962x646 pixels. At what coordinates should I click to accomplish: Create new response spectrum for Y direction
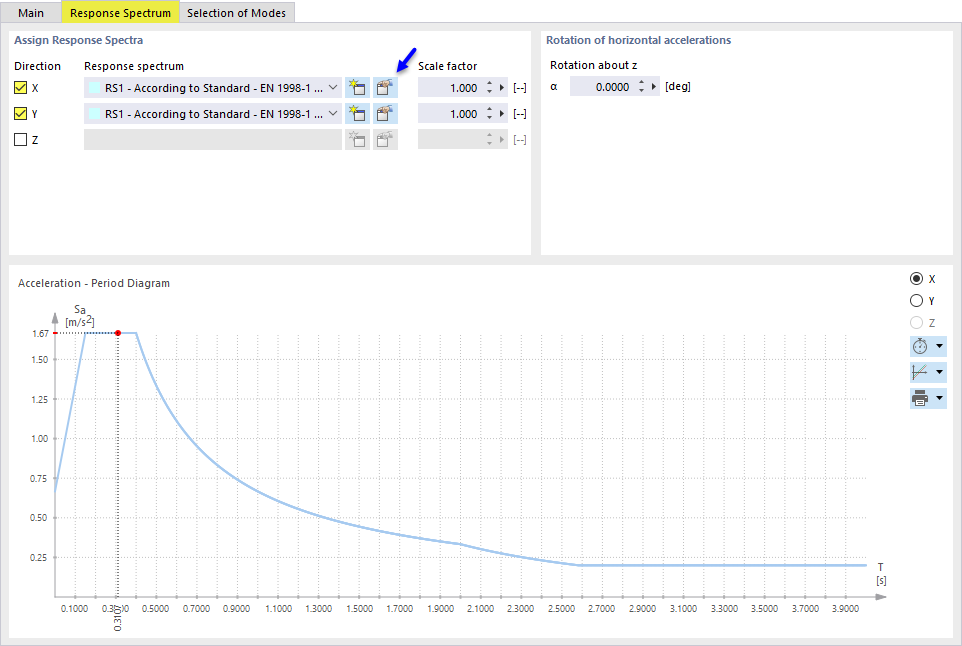click(357, 113)
